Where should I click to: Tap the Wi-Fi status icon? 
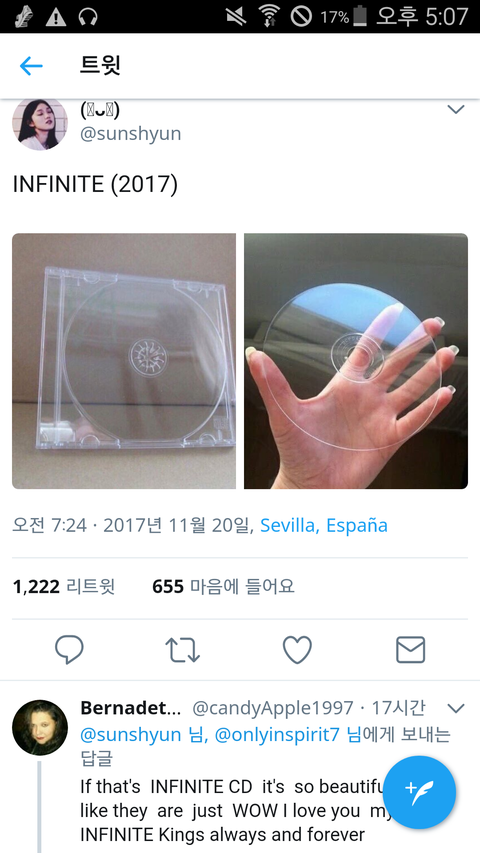point(268,16)
